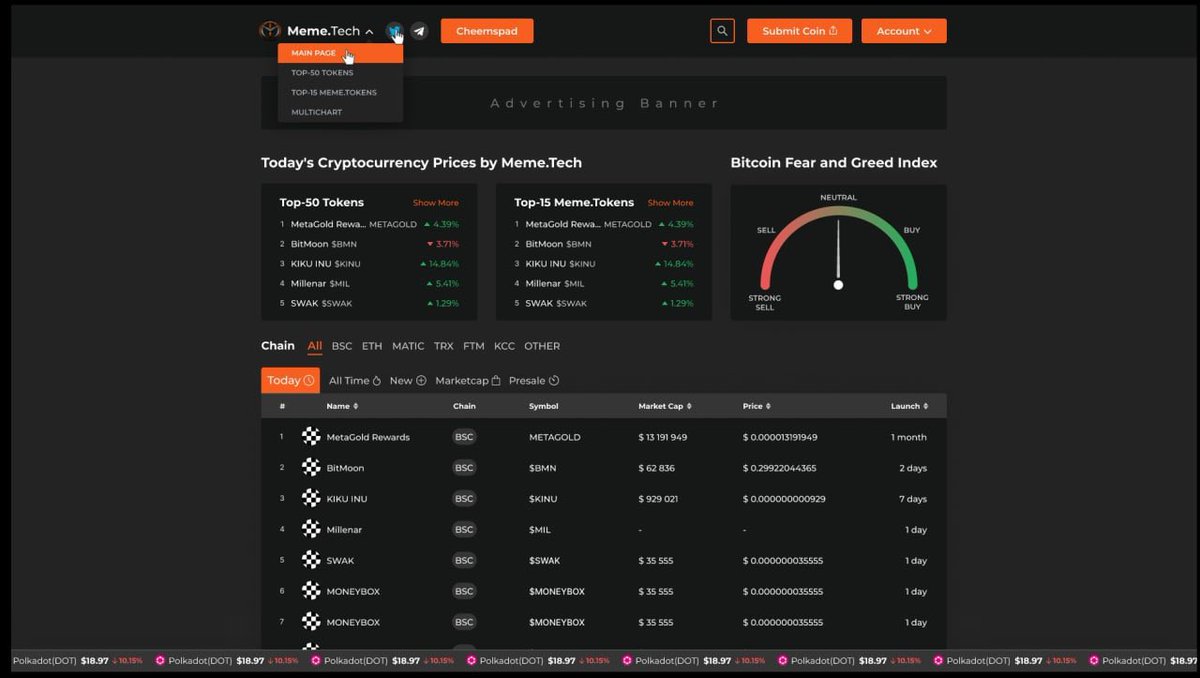Click the BSC chain badge for BitMoon
The image size is (1200, 678).
pos(464,468)
